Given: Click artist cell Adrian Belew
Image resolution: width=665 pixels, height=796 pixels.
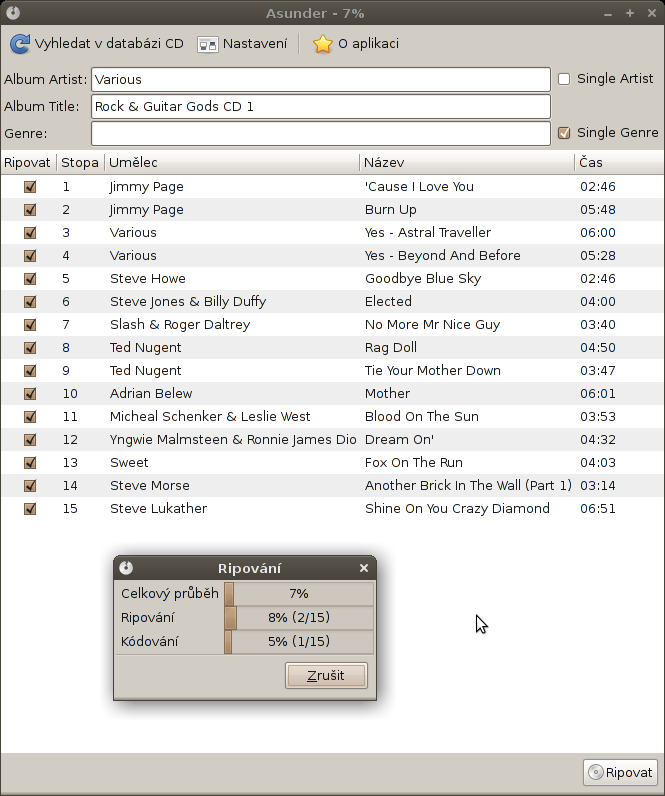Looking at the screenshot, I should (151, 394).
